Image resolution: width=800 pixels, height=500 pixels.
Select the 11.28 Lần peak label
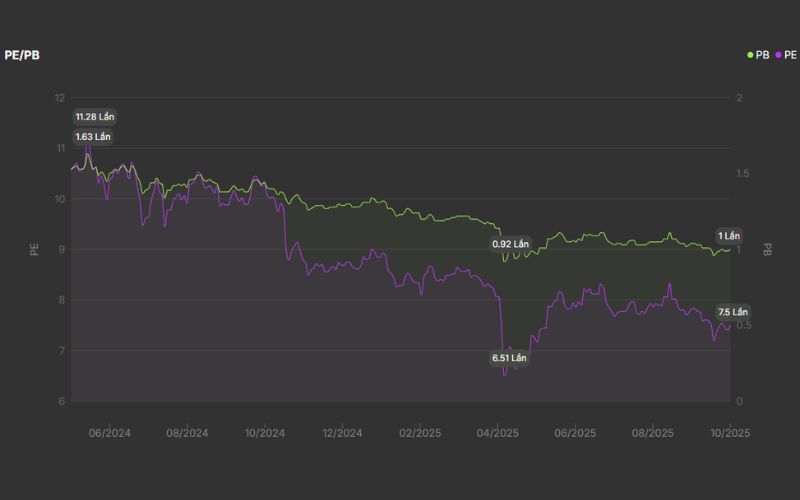click(95, 117)
